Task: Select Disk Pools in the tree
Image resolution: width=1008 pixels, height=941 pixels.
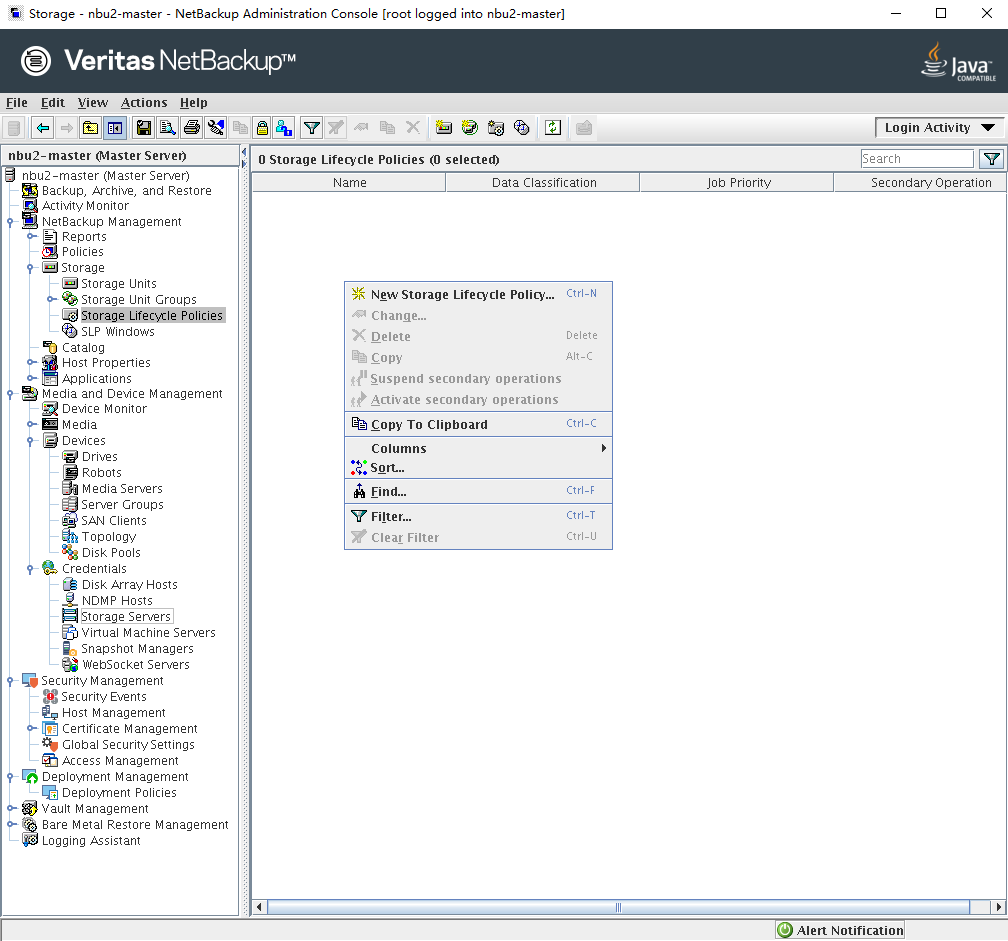Action: 111,553
